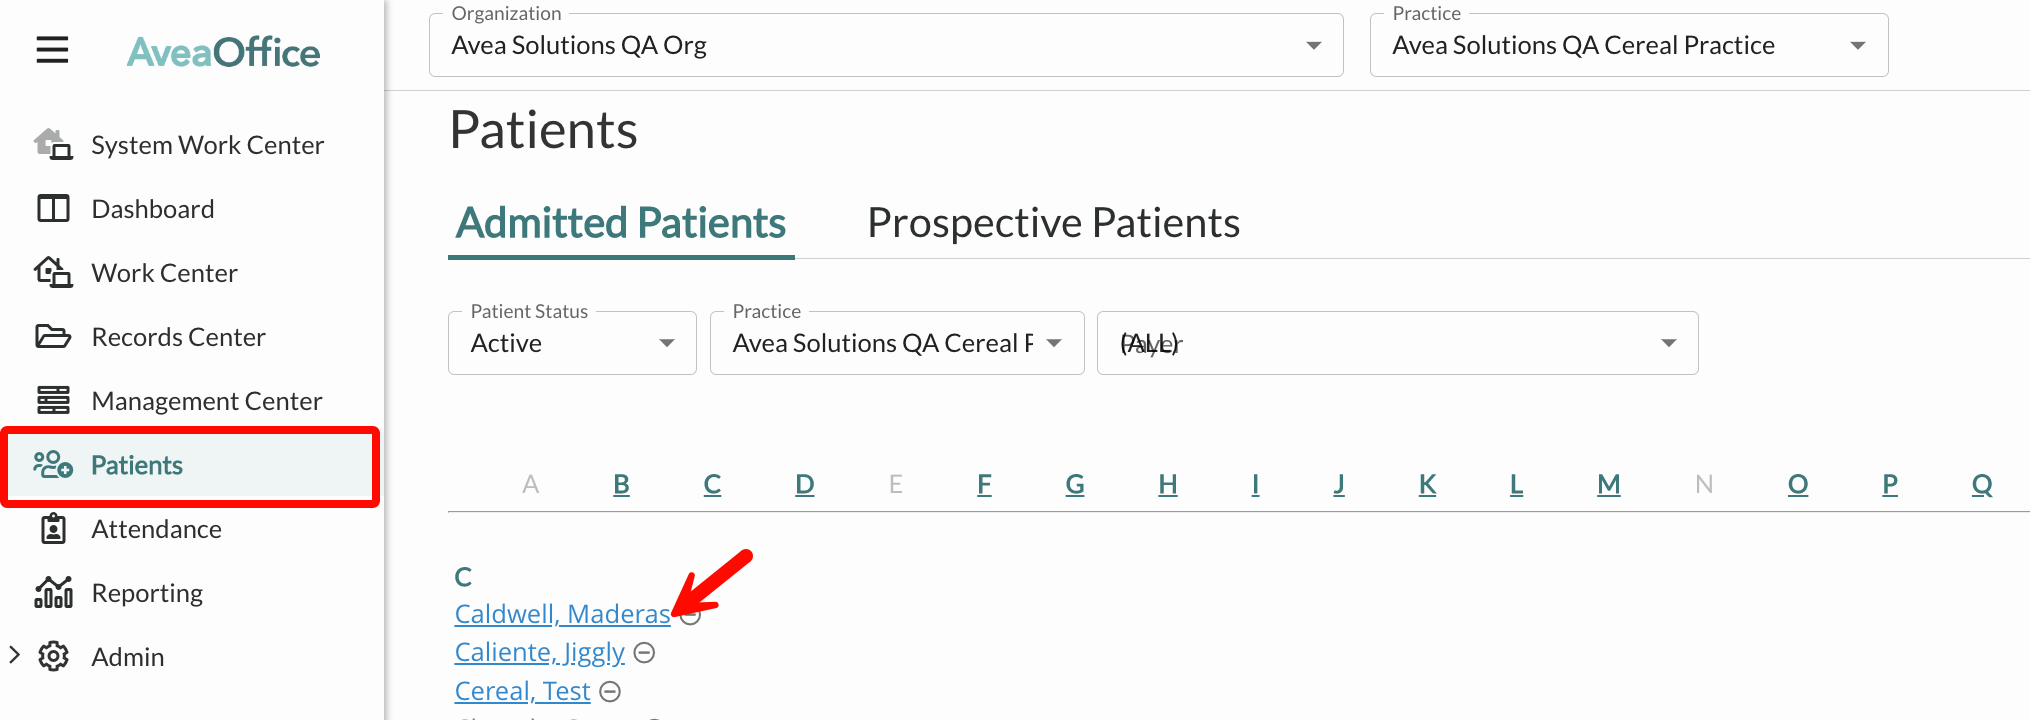Open the Payer (ALL) dropdown
Viewport: 2030px width, 720px height.
tap(1397, 343)
